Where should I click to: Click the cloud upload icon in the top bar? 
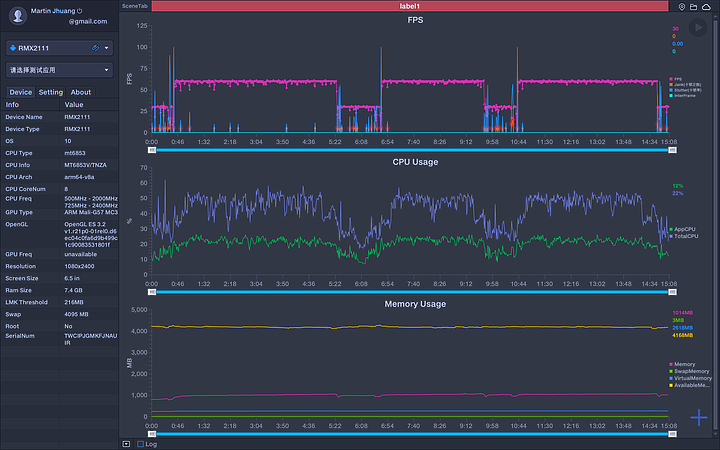coord(706,6)
